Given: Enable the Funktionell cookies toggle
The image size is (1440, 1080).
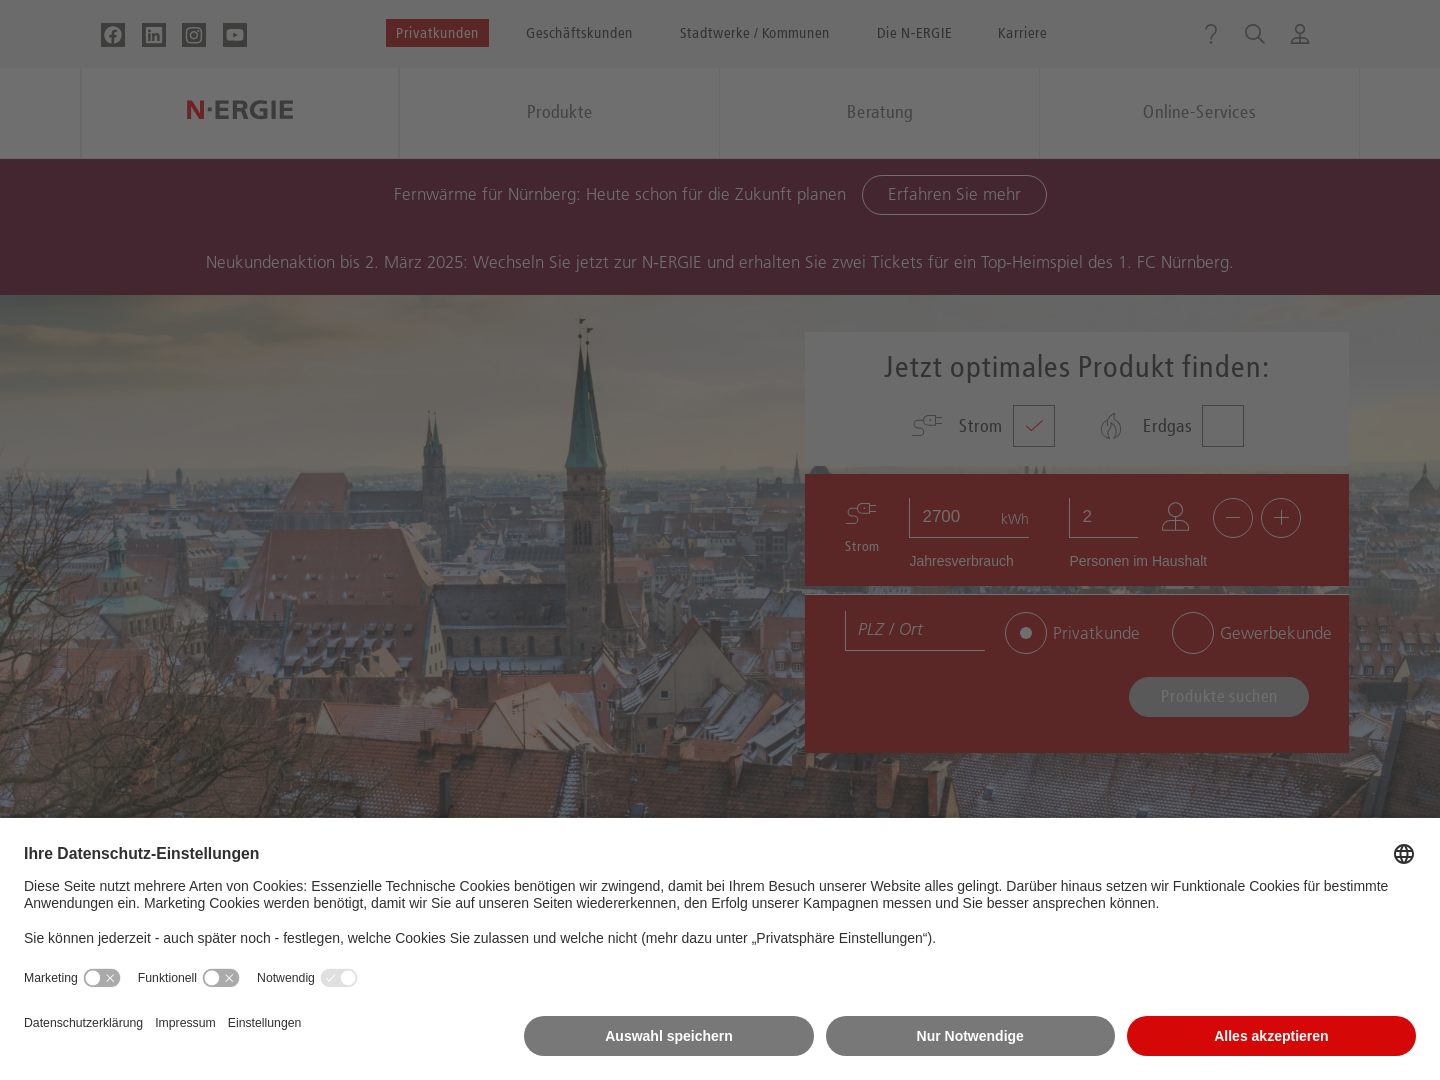Looking at the screenshot, I should 221,978.
